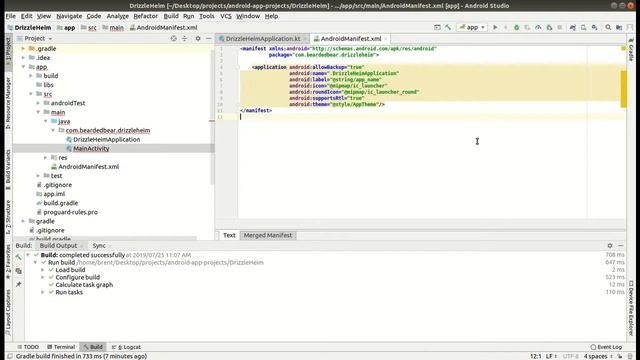Open the Refactor menu
The image size is (640, 360).
[145, 16]
